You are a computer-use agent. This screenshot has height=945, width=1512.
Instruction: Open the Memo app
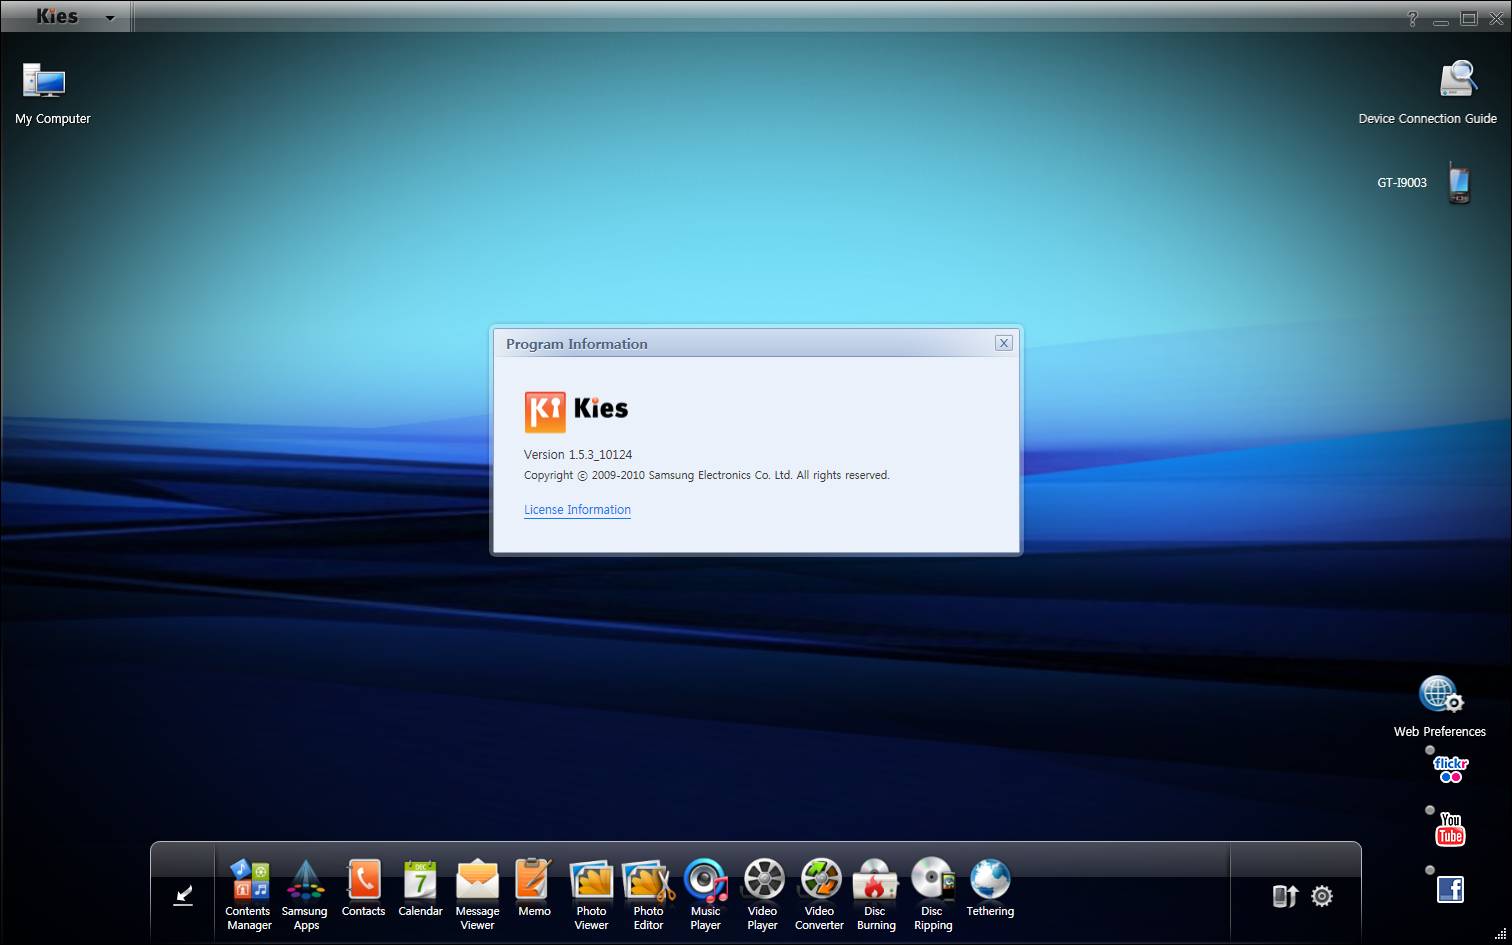pyautogui.click(x=534, y=888)
